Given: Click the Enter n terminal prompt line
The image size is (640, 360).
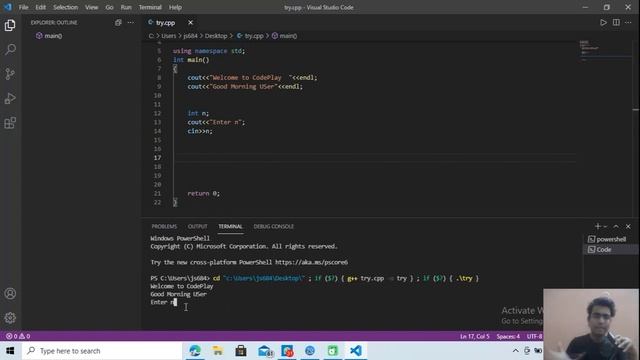Looking at the screenshot, I should (x=163, y=302).
